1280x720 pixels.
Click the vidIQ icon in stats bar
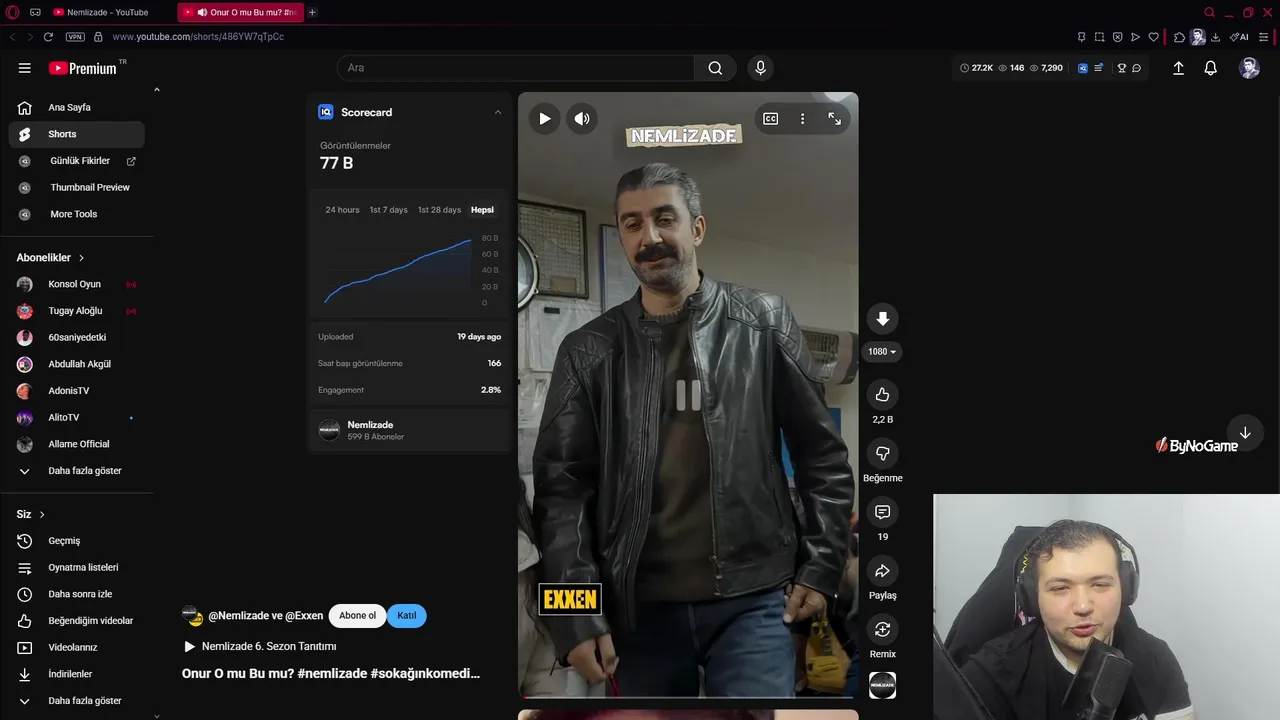(x=1082, y=68)
